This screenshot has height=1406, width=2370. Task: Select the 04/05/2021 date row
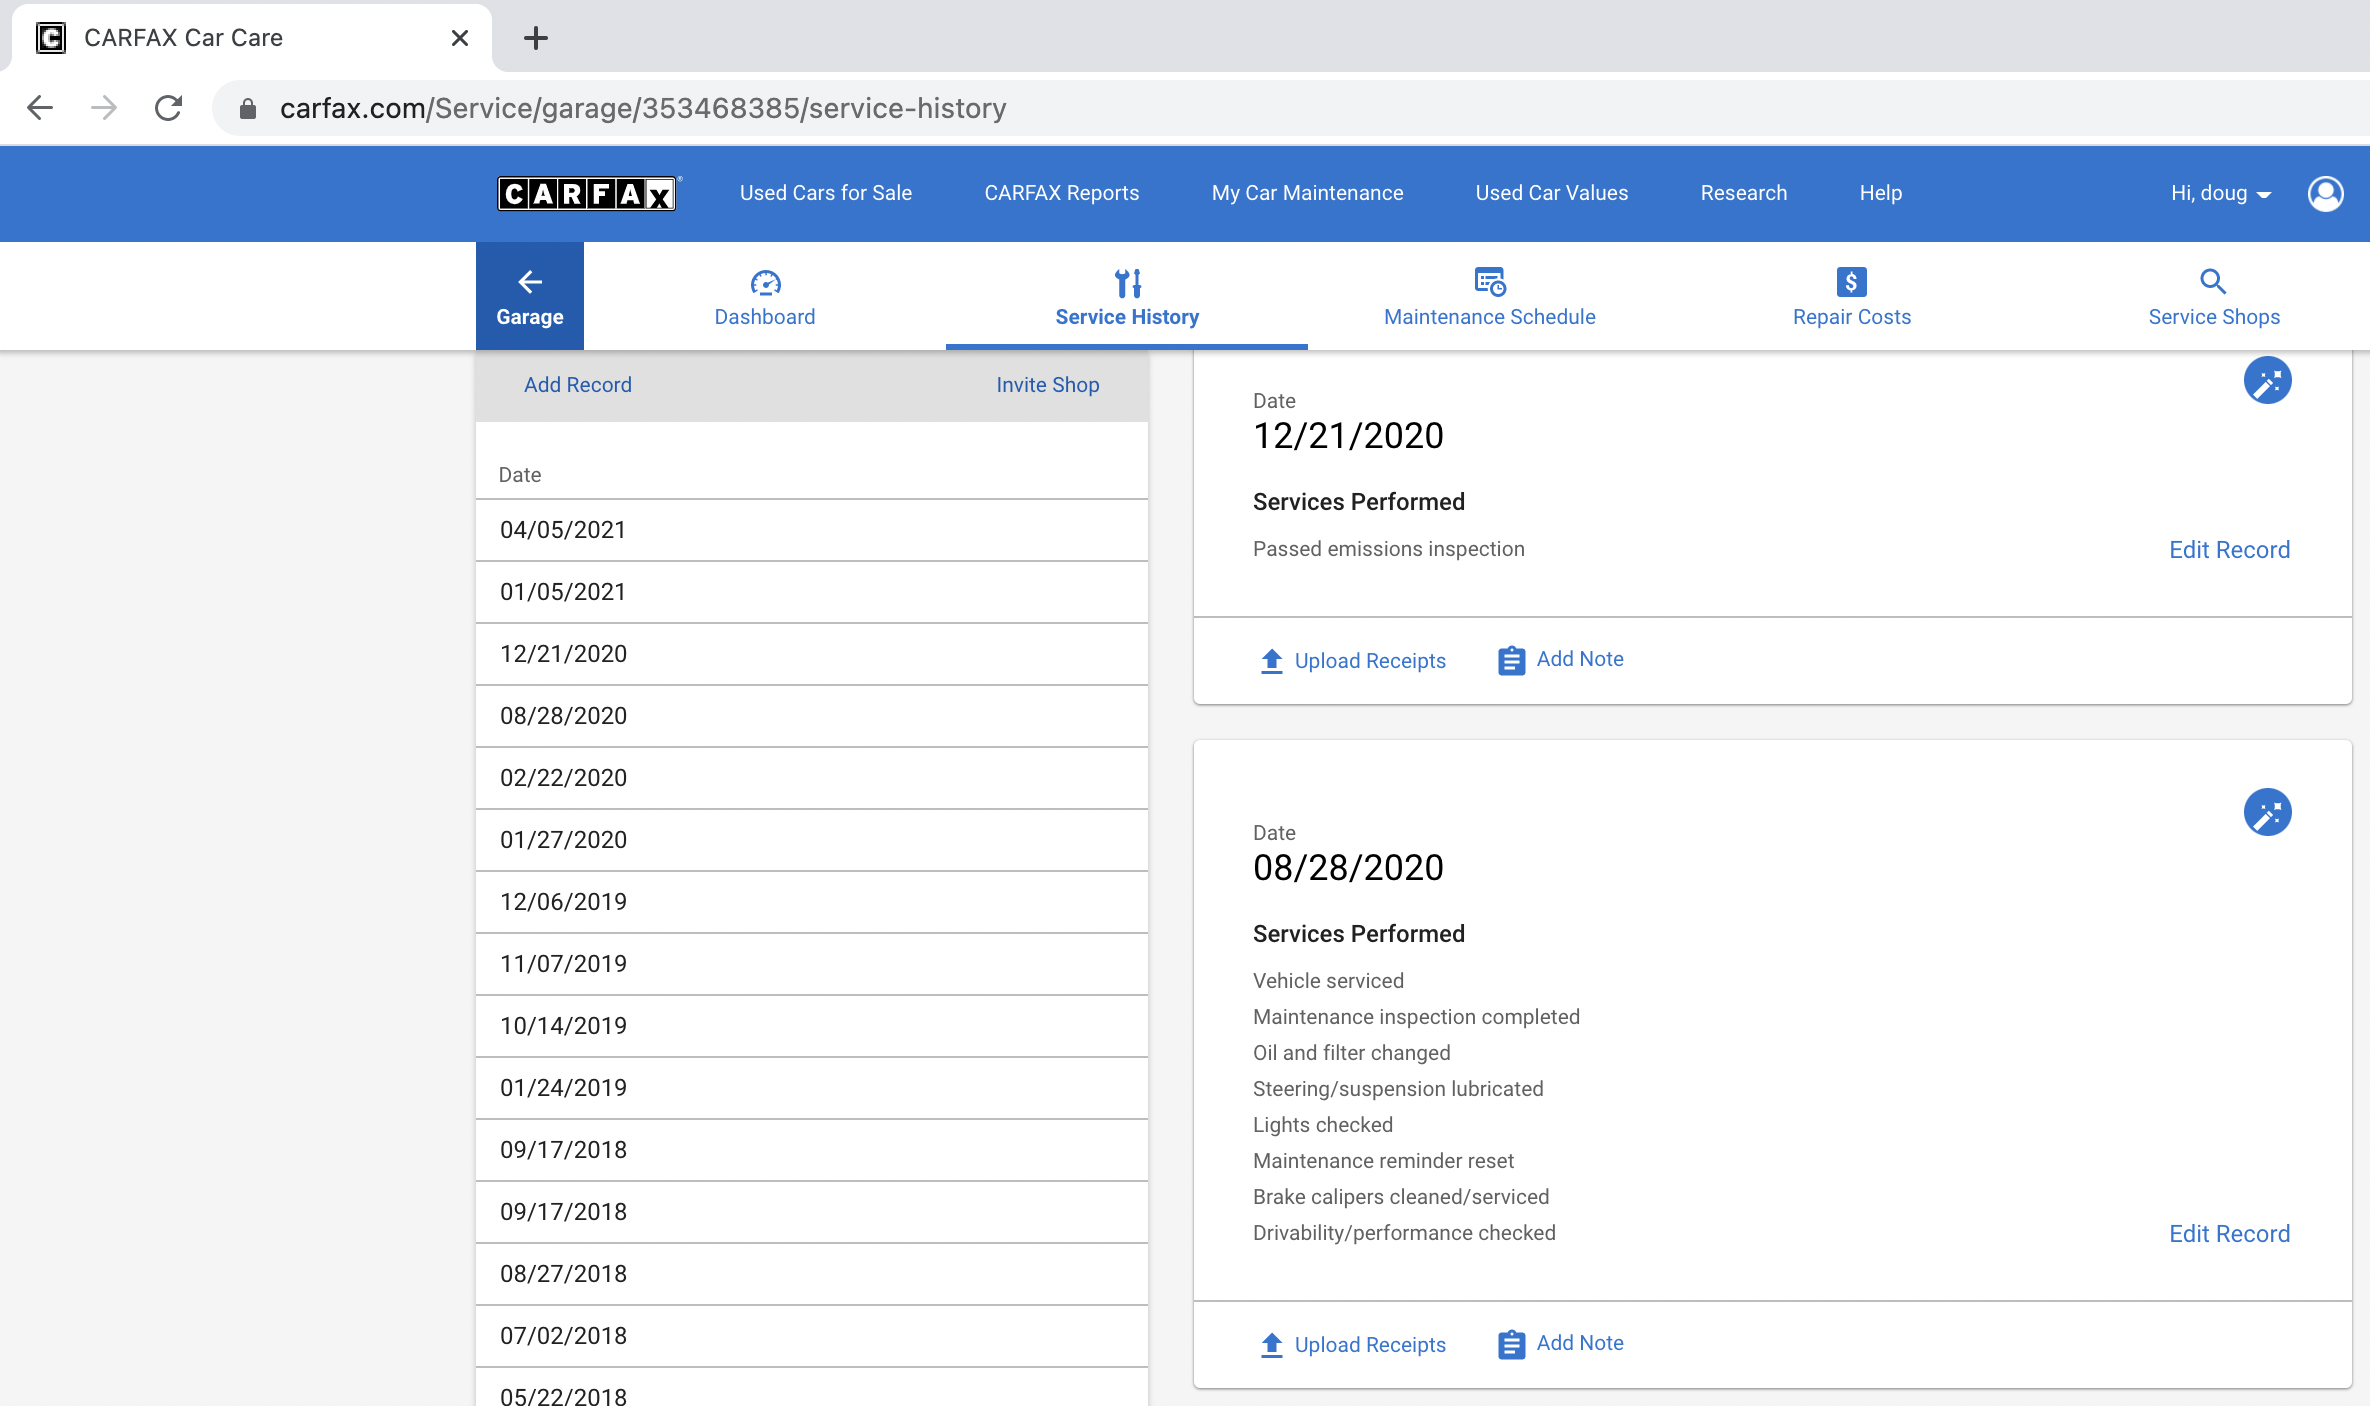click(812, 530)
